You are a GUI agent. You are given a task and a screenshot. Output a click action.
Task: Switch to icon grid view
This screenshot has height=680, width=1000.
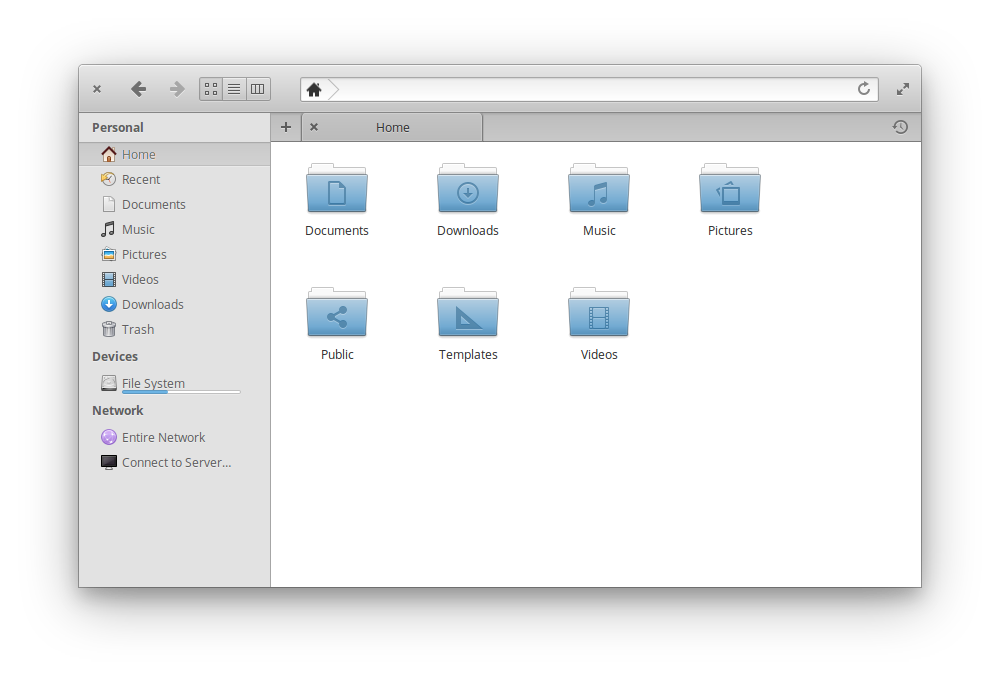(211, 89)
